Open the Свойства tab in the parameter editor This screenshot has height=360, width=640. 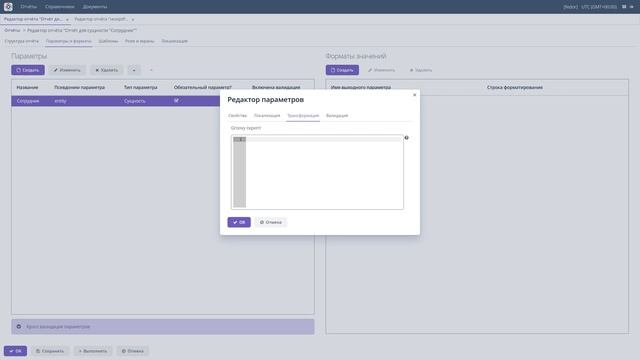(238, 116)
